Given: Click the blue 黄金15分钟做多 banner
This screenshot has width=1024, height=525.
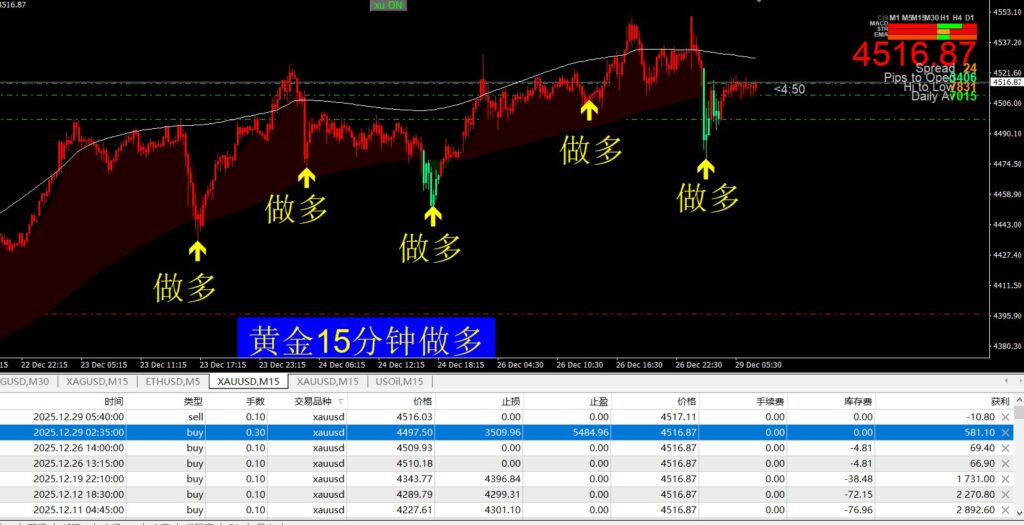Looking at the screenshot, I should [366, 340].
